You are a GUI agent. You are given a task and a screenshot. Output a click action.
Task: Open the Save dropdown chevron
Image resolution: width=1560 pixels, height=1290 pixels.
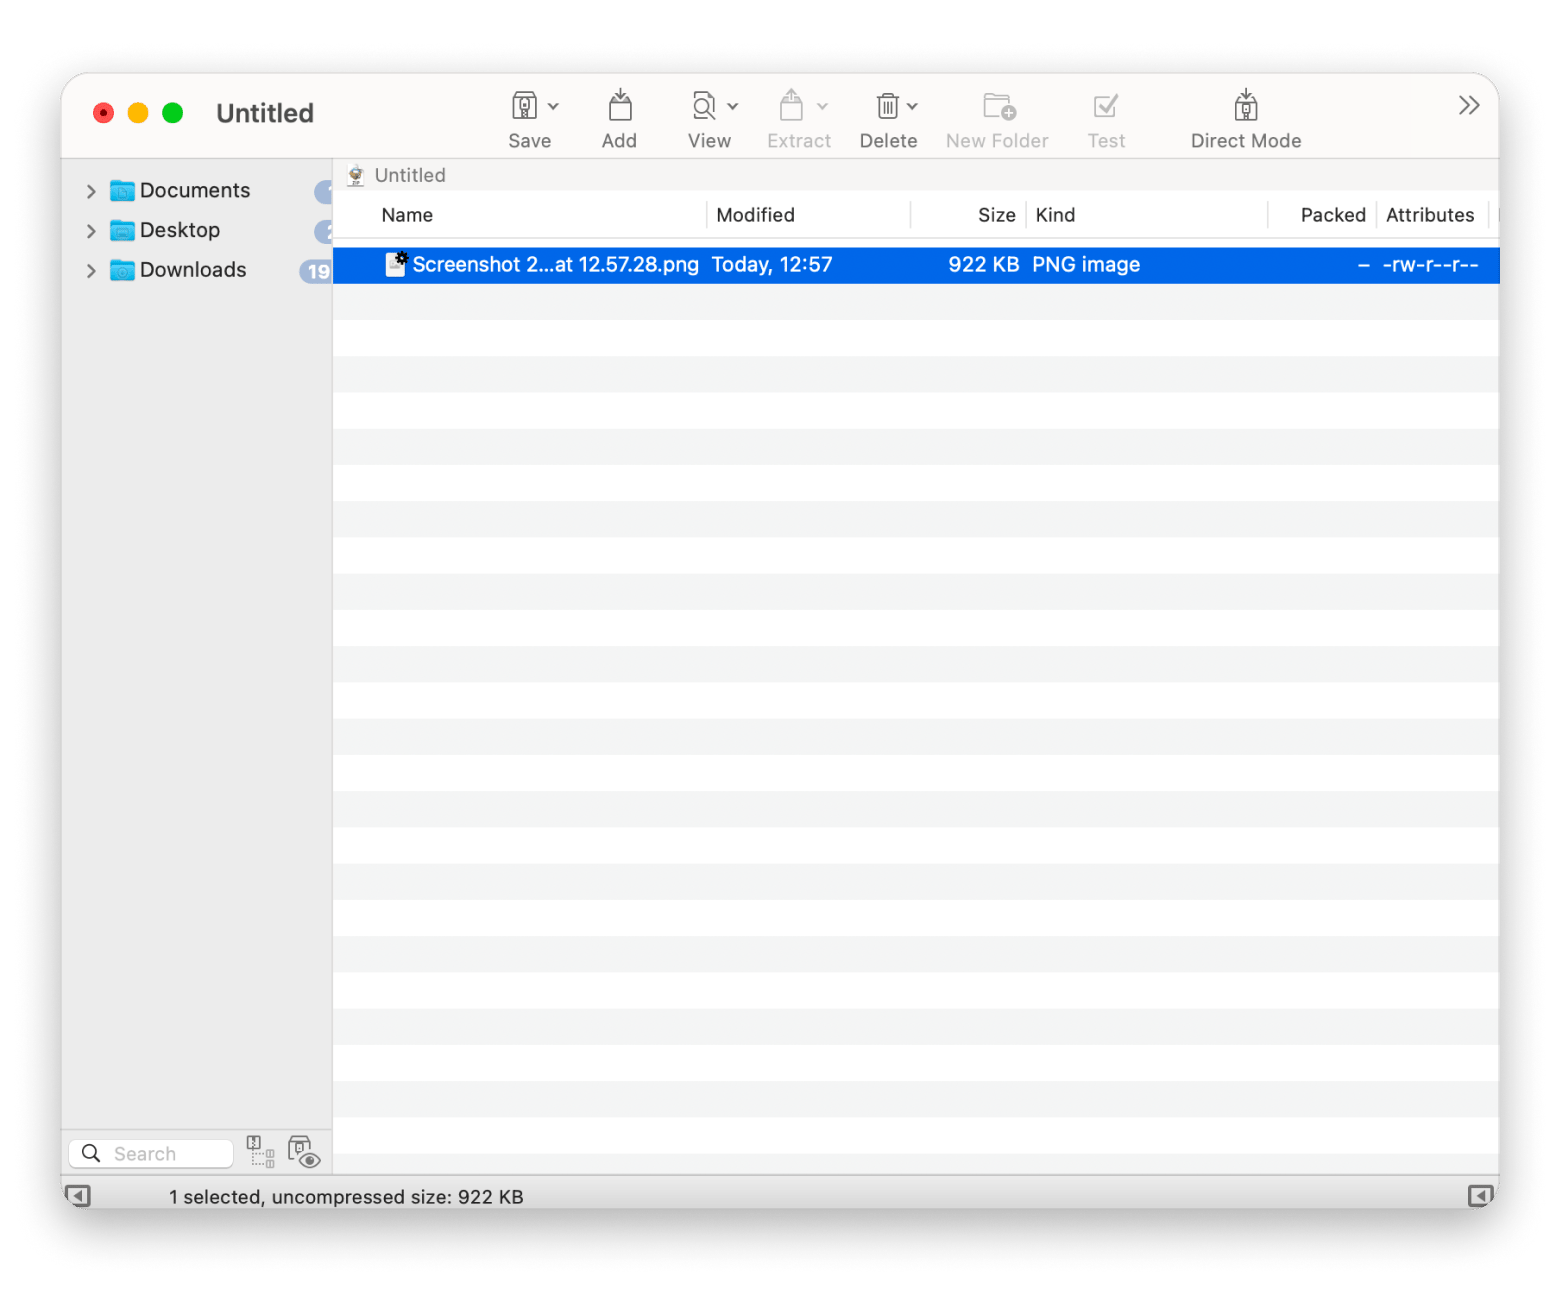coord(554,106)
